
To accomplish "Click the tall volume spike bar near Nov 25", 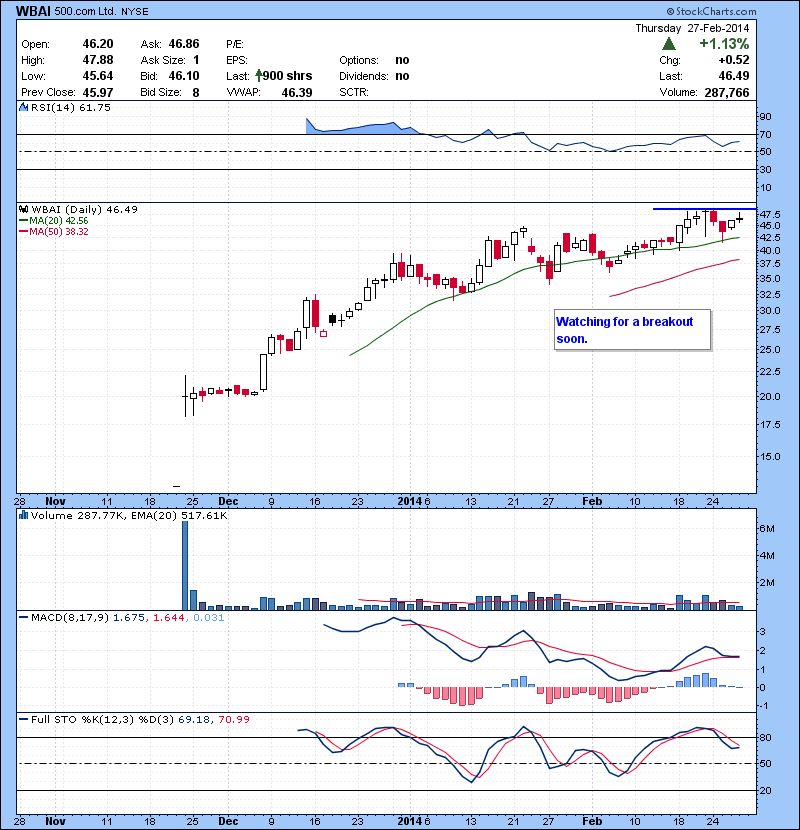I will [x=185, y=566].
